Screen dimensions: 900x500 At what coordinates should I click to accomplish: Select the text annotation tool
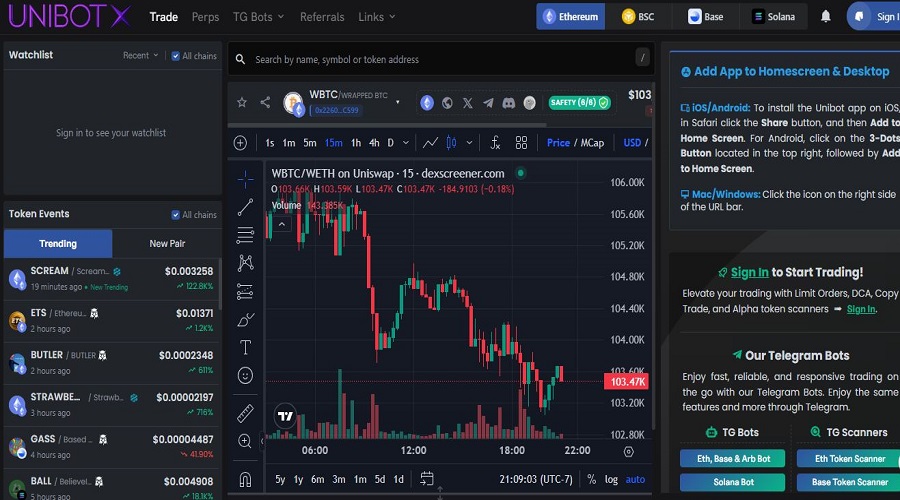245,347
